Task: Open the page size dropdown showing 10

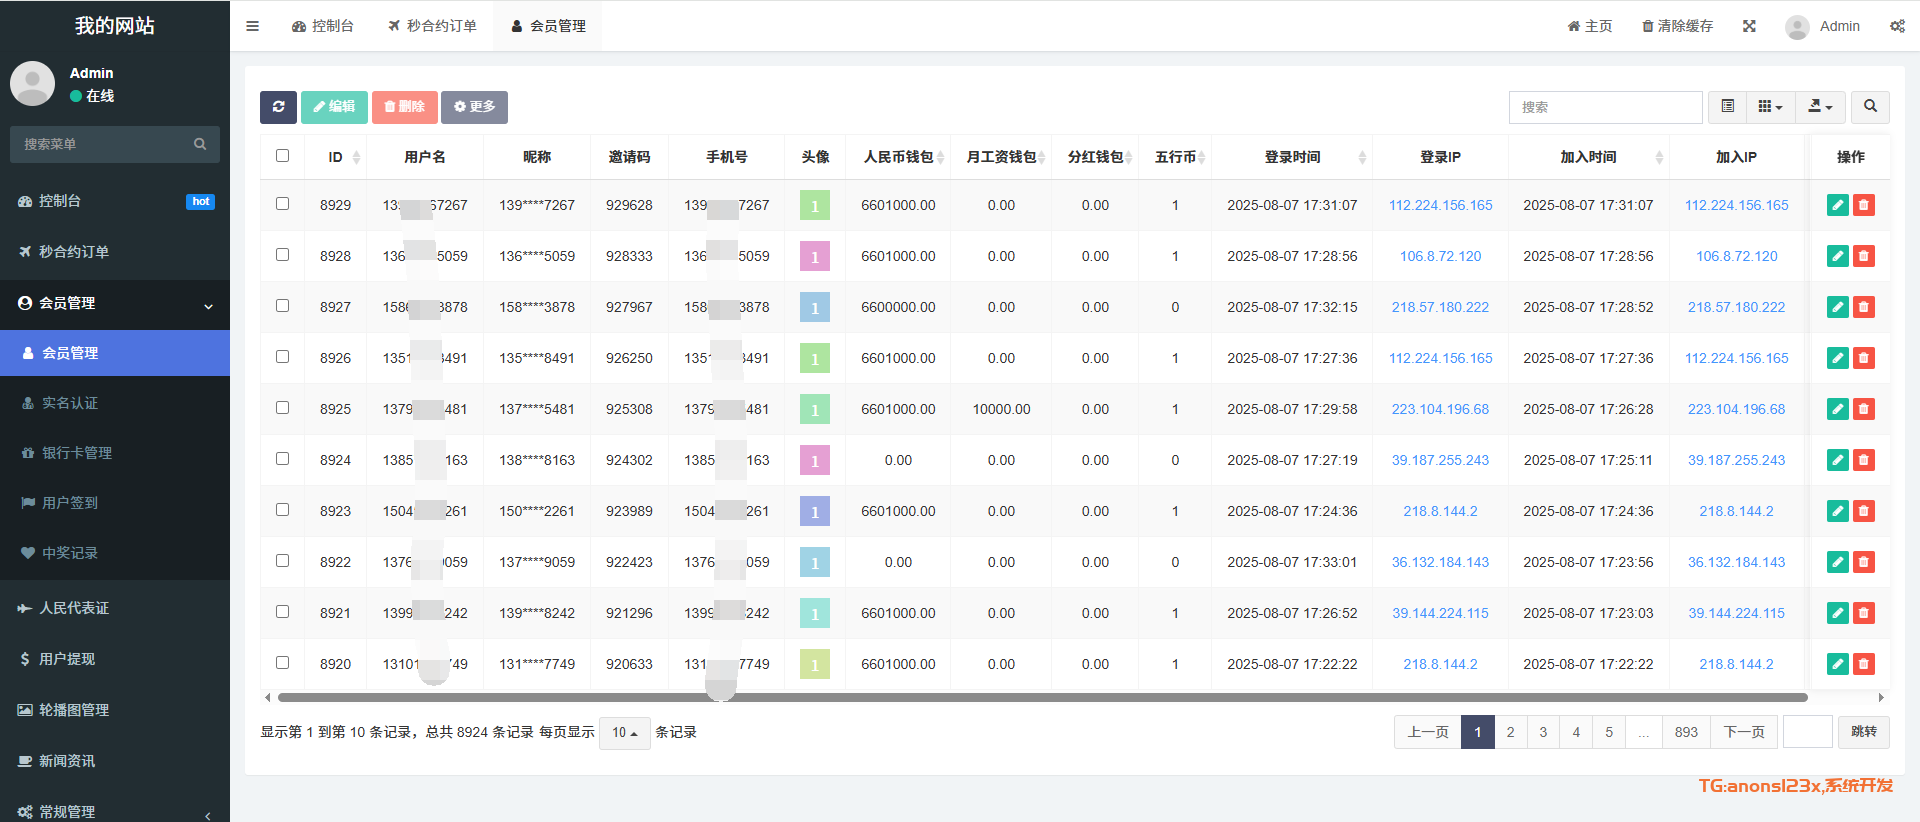Action: [x=624, y=733]
